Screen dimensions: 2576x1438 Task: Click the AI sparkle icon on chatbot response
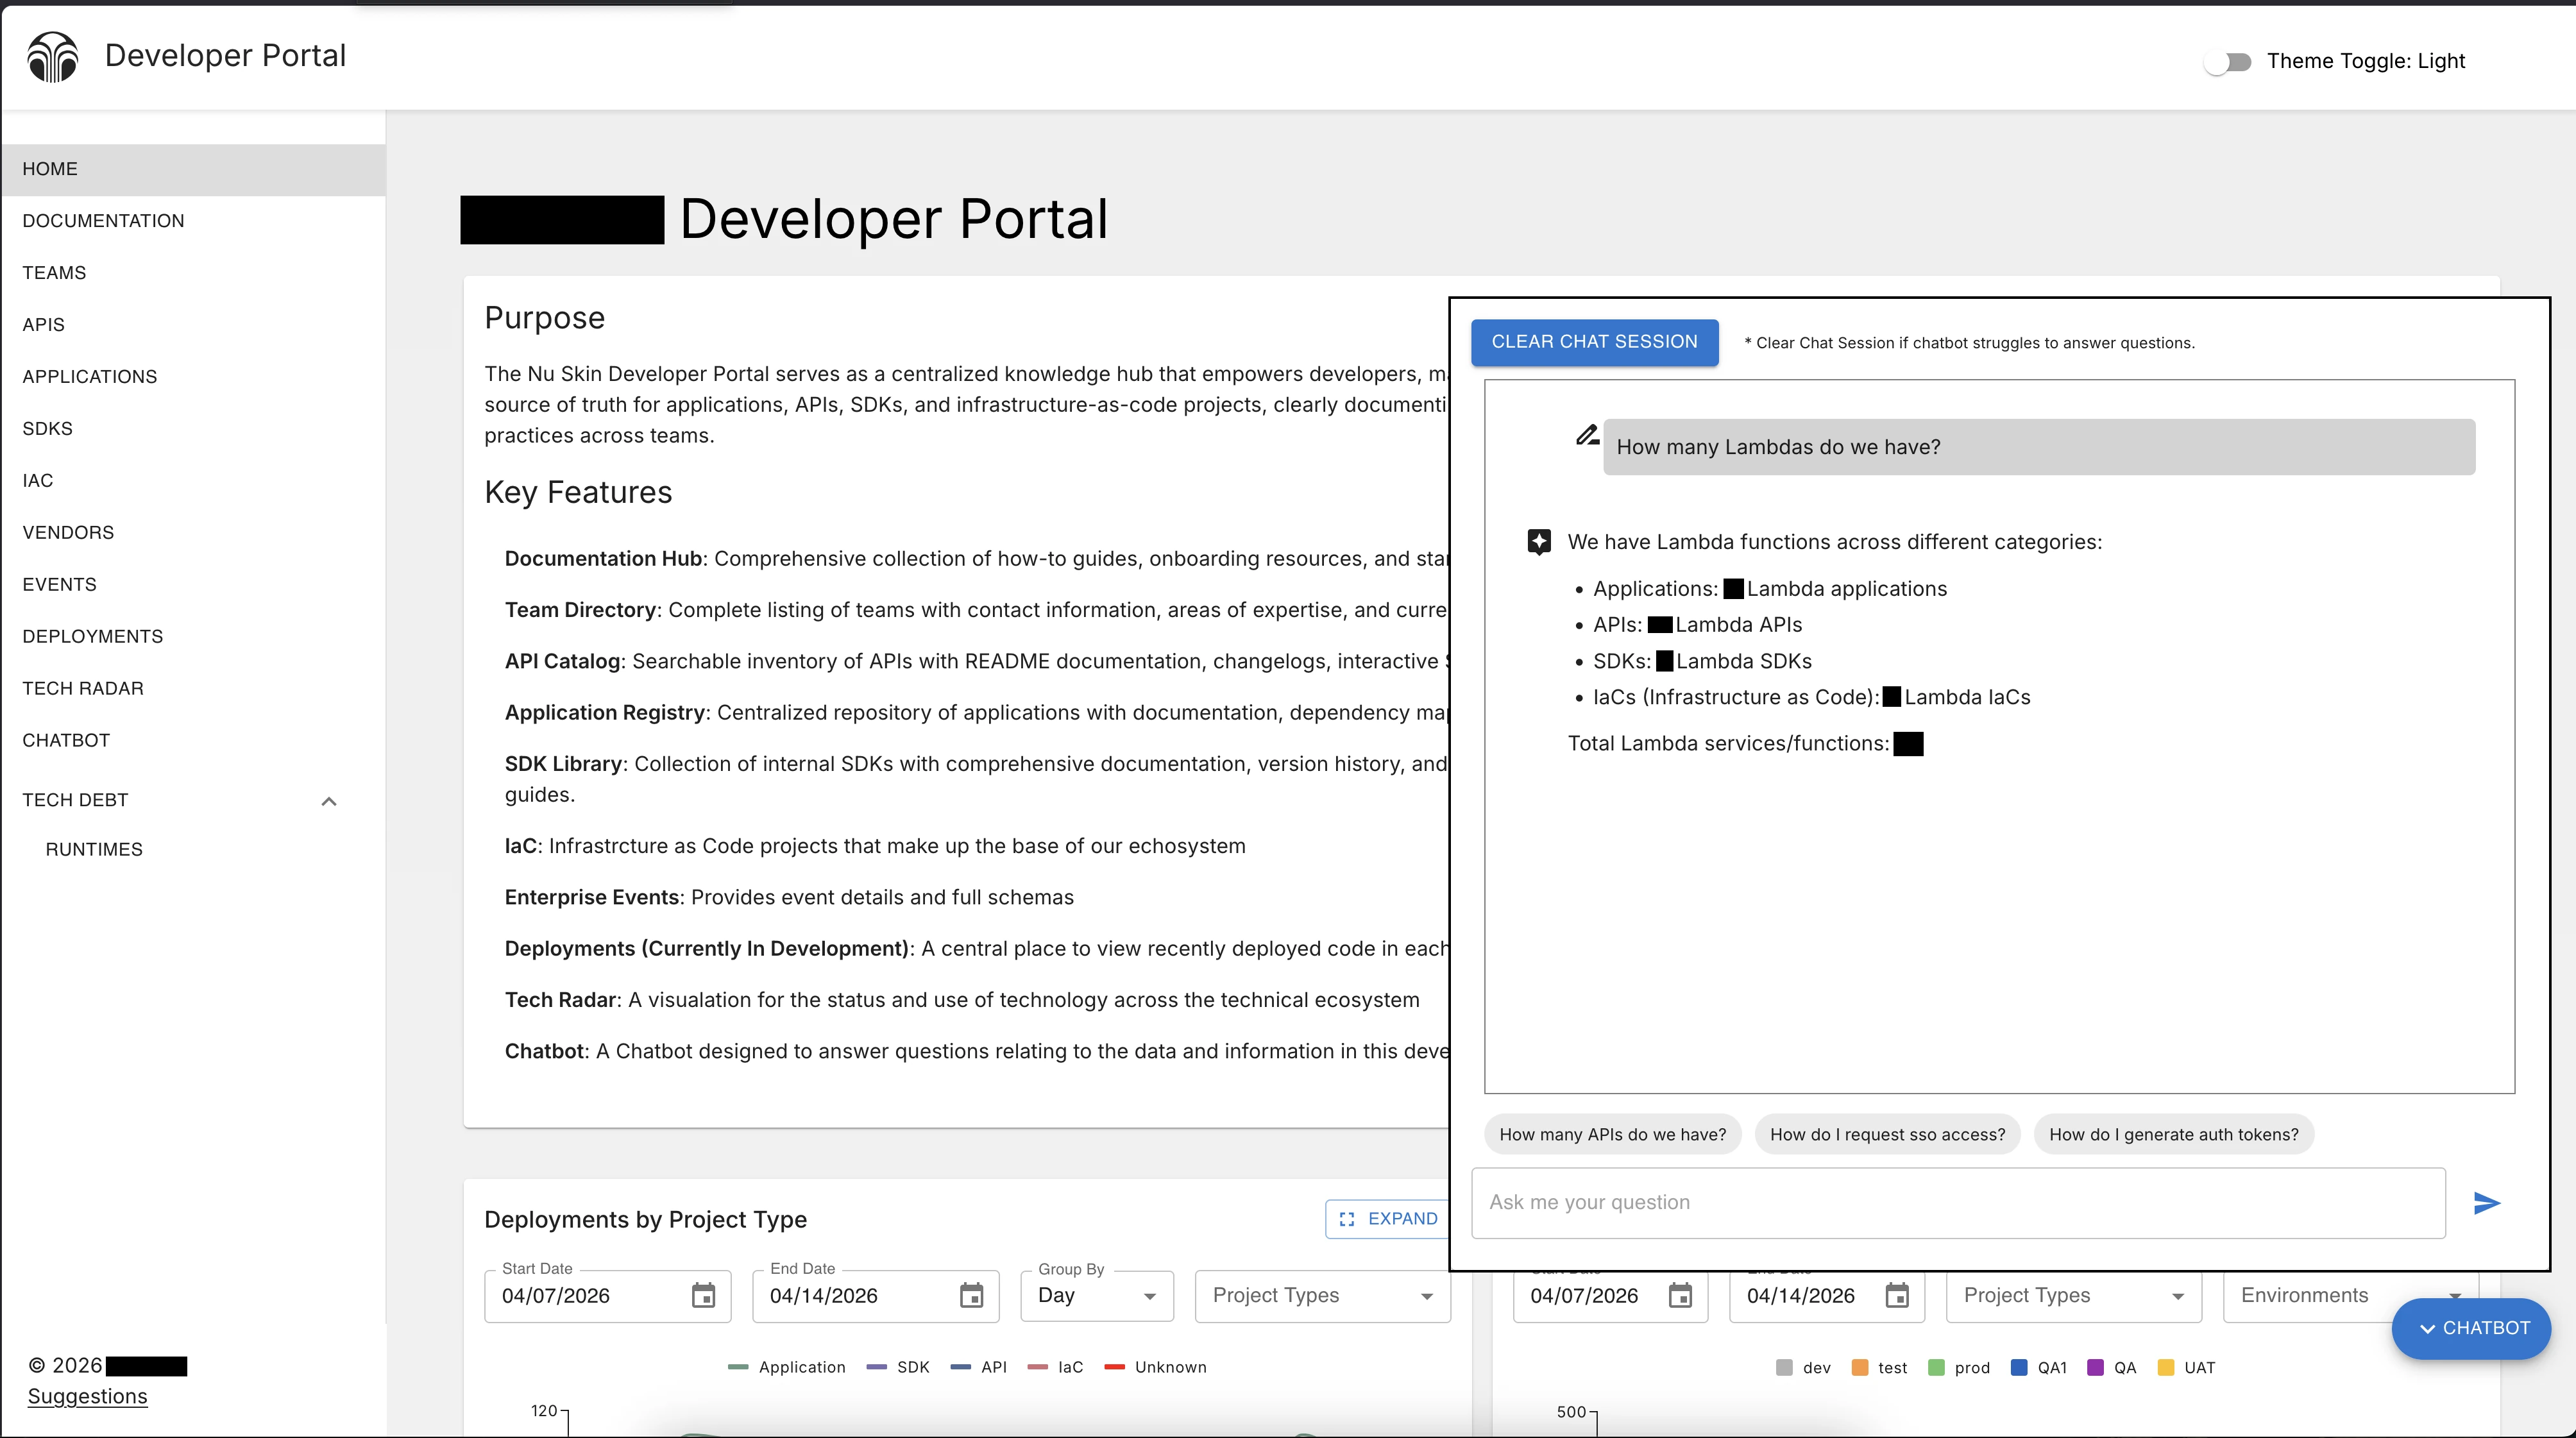[x=1540, y=541]
